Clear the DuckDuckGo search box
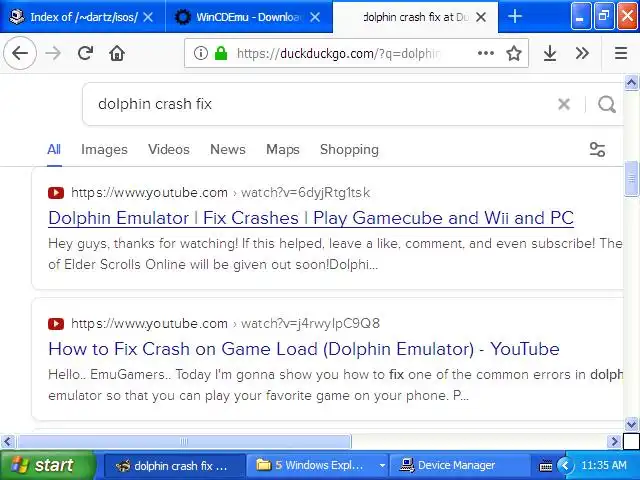Viewport: 640px width, 480px height. (x=564, y=104)
